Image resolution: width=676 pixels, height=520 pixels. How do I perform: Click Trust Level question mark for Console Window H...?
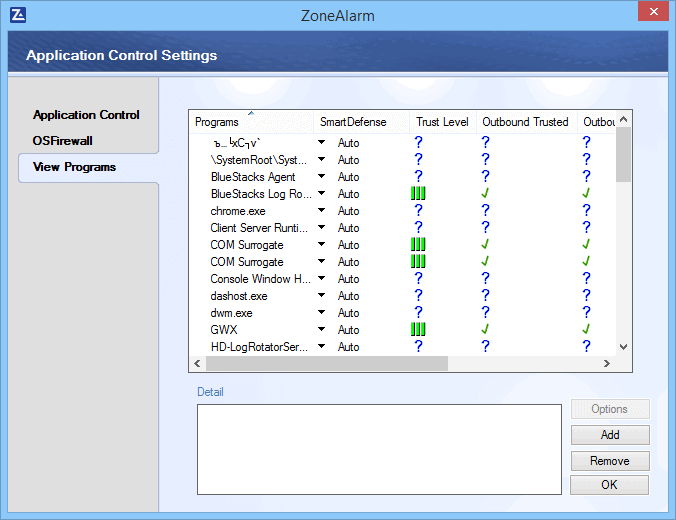pyautogui.click(x=418, y=278)
